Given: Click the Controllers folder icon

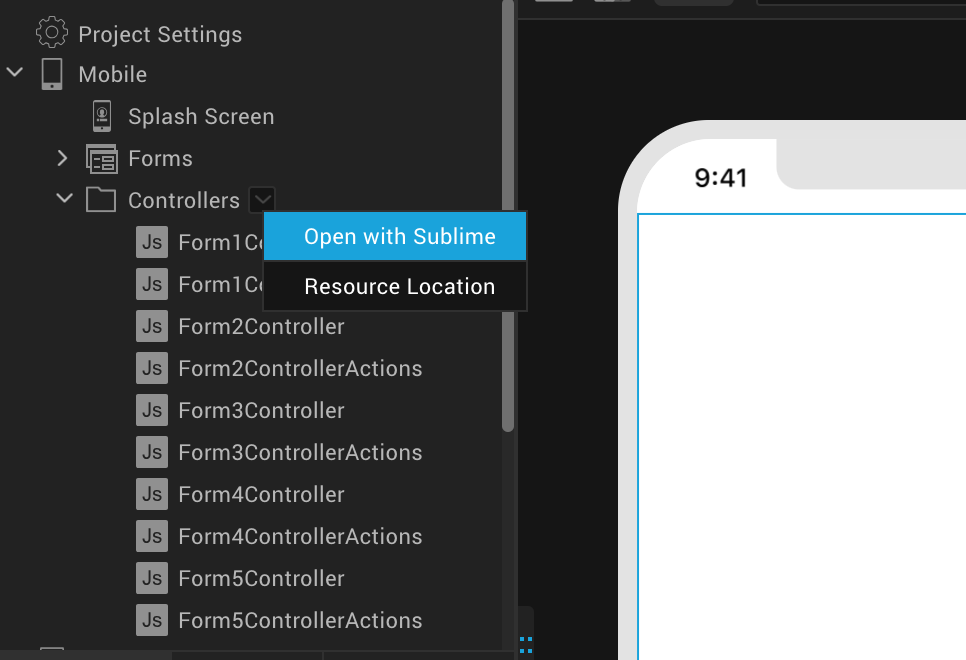Looking at the screenshot, I should 101,199.
